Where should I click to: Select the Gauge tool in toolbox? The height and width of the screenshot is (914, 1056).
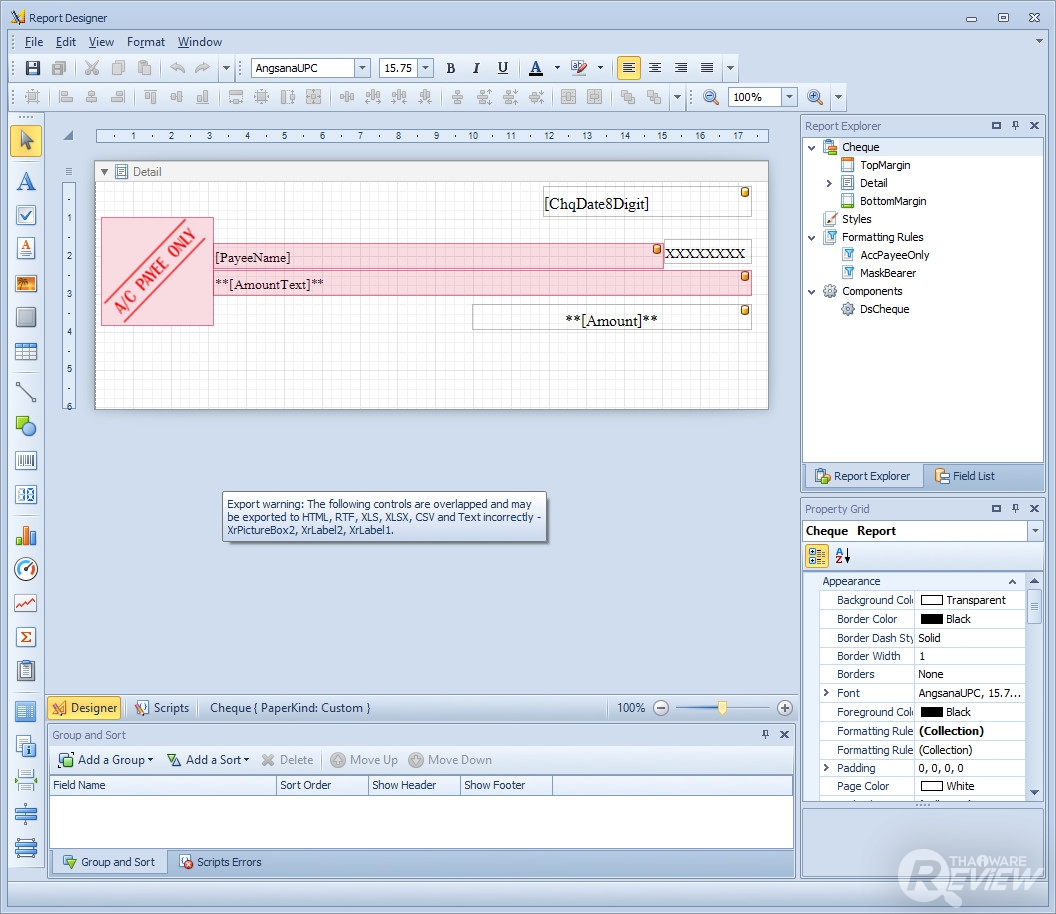pos(26,569)
